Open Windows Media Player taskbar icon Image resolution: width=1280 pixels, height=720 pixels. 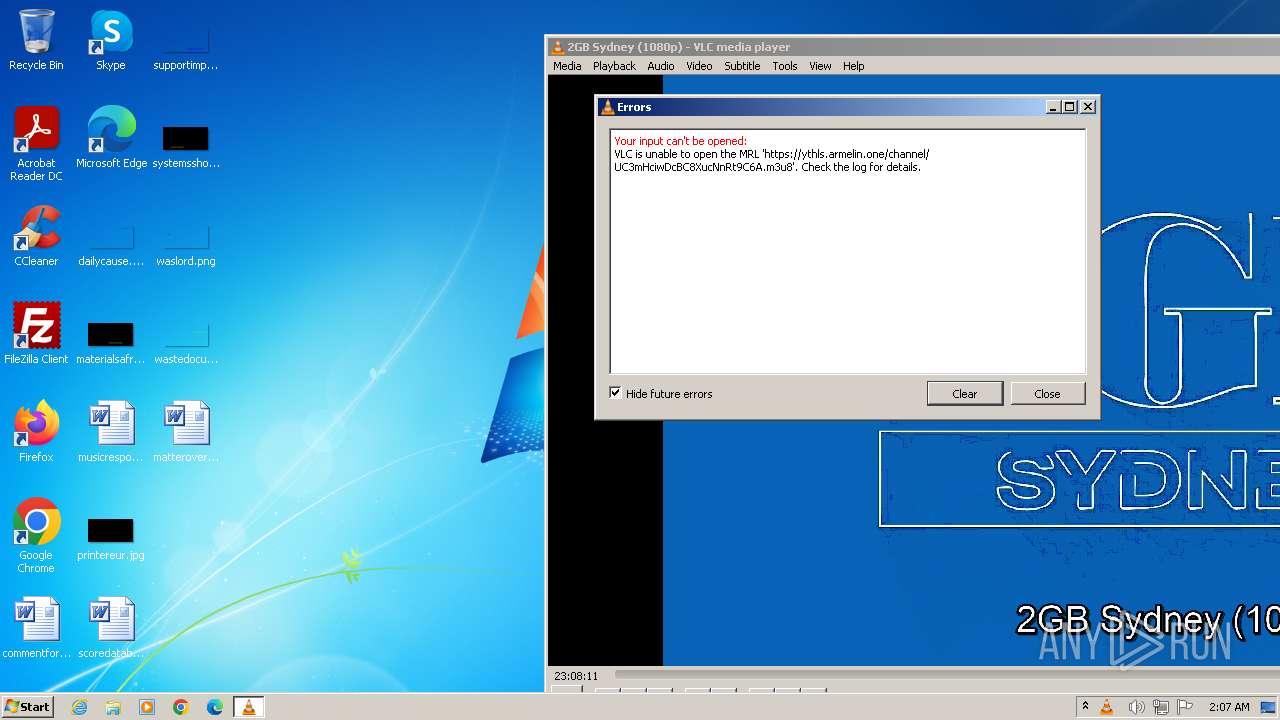click(x=147, y=707)
